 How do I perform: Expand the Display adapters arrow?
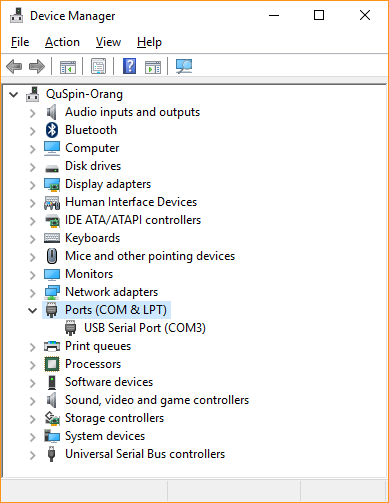[32, 185]
